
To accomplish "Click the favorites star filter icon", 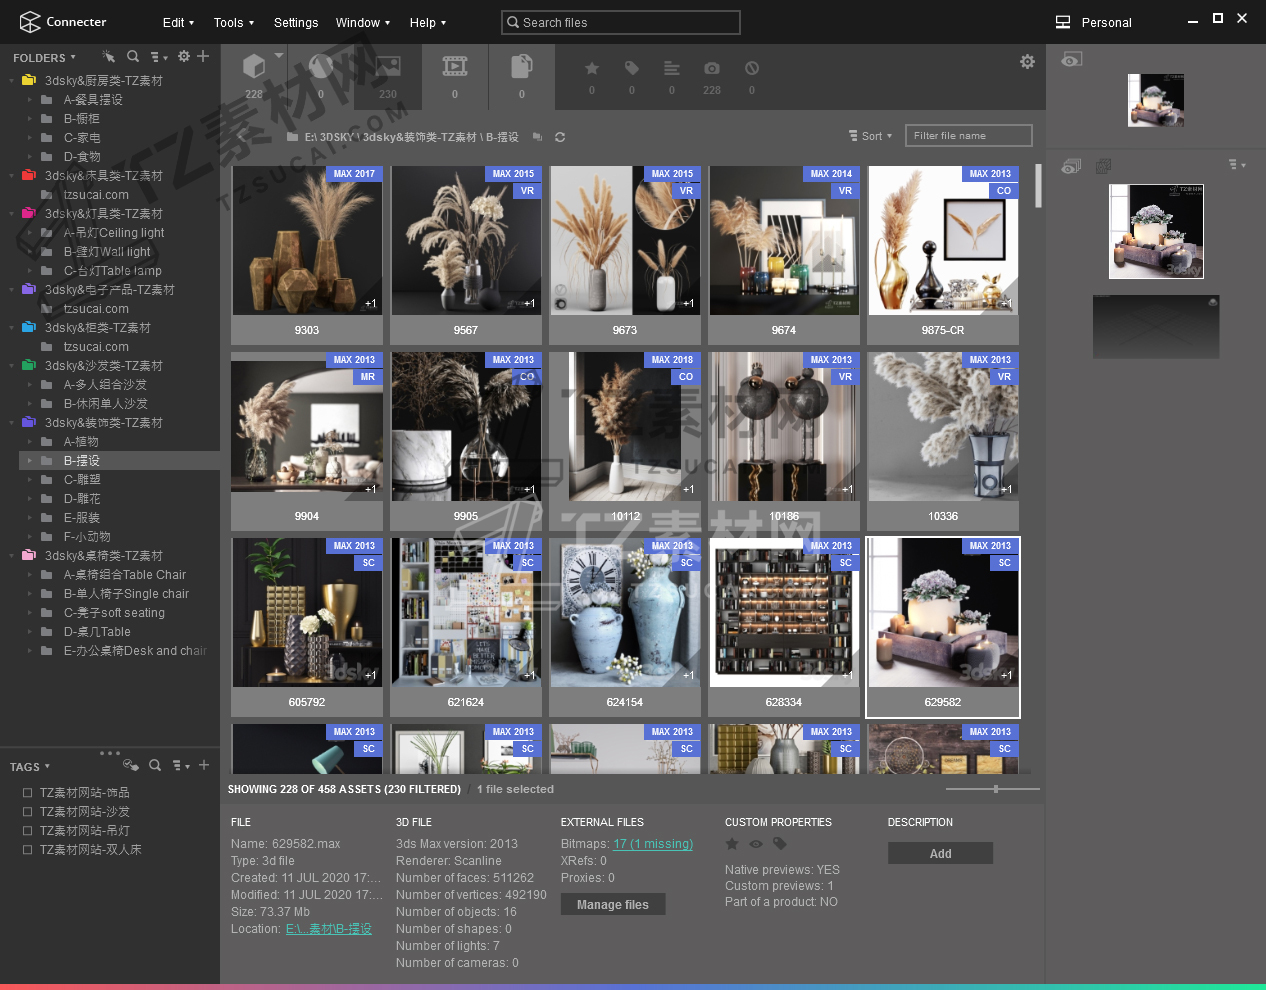I will [x=592, y=68].
